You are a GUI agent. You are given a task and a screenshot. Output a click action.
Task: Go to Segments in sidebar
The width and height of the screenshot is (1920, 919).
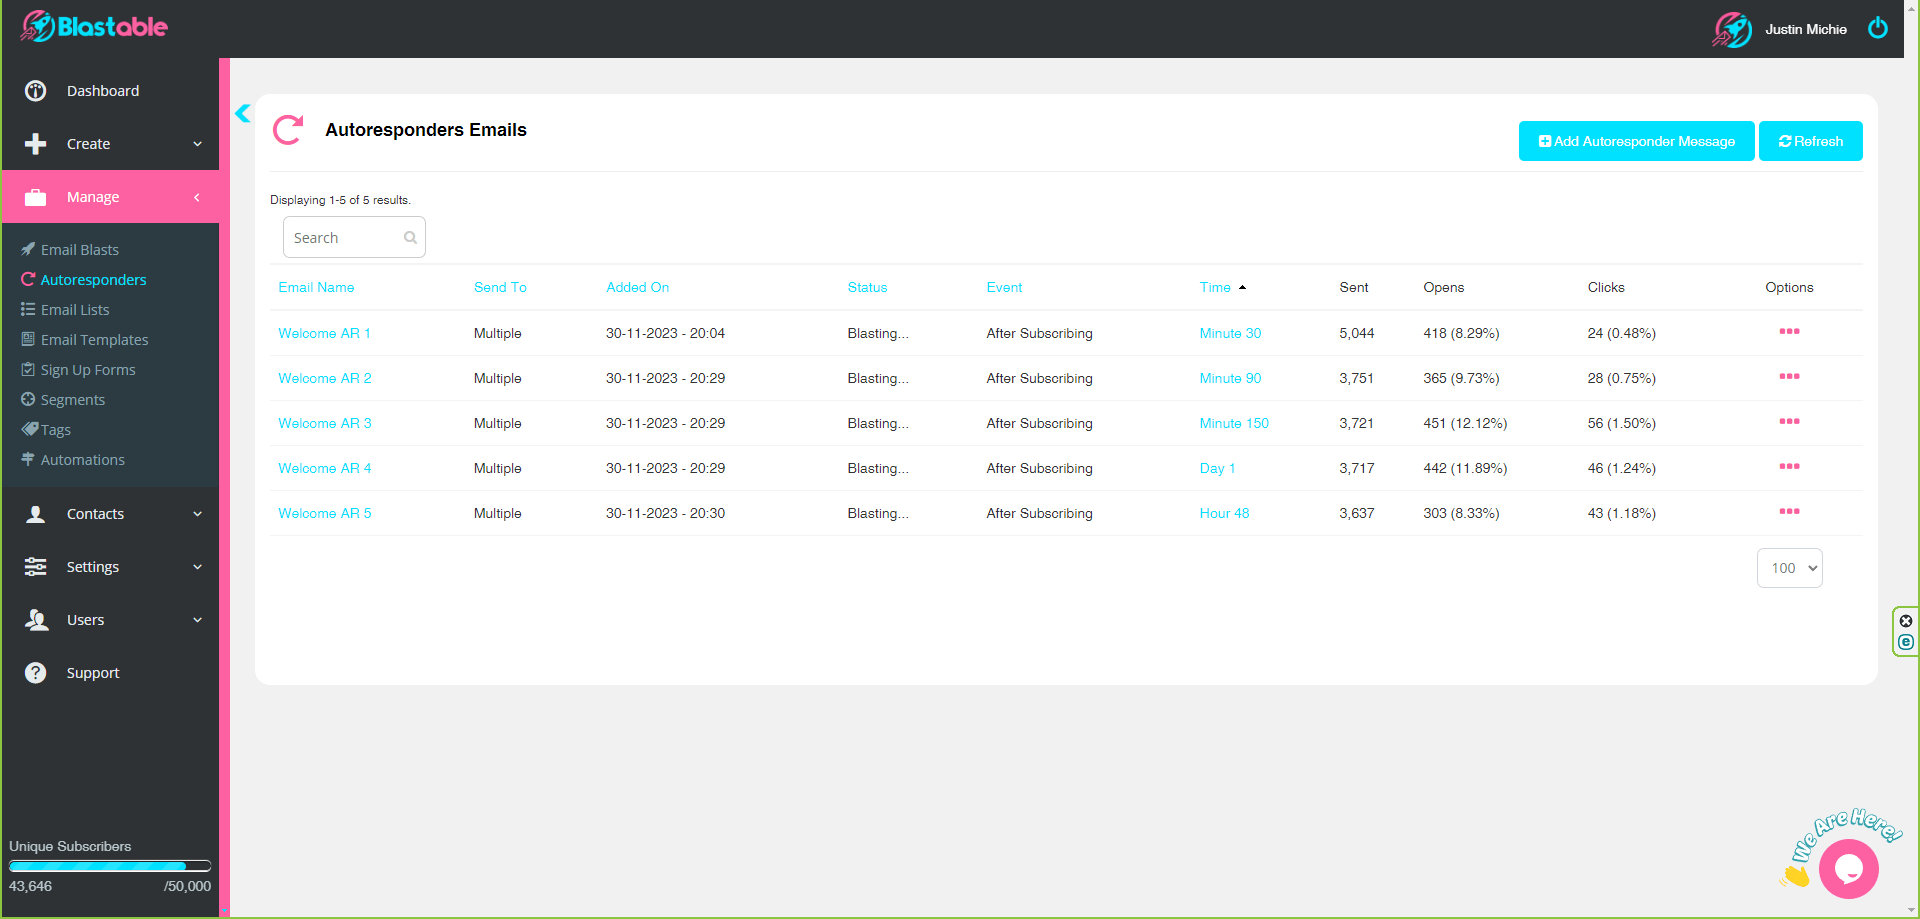(x=72, y=400)
